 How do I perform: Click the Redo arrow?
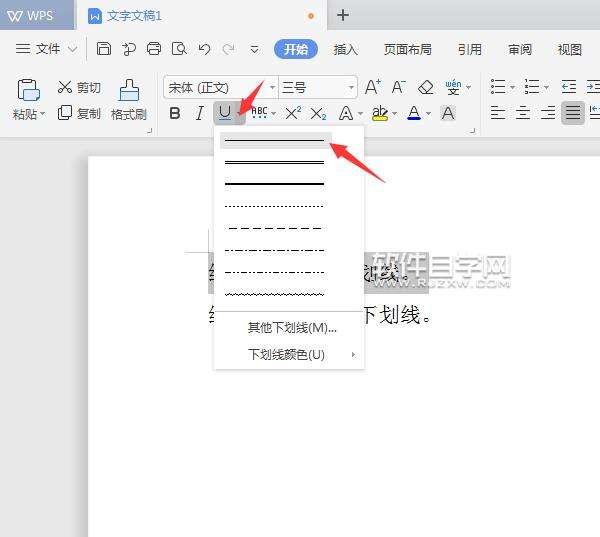point(228,49)
